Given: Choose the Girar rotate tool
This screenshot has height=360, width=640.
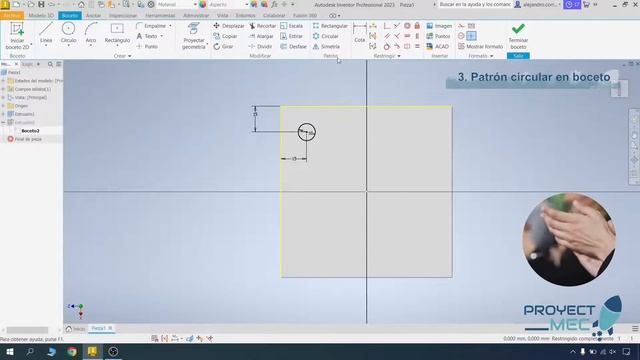Looking at the screenshot, I should pos(223,47).
